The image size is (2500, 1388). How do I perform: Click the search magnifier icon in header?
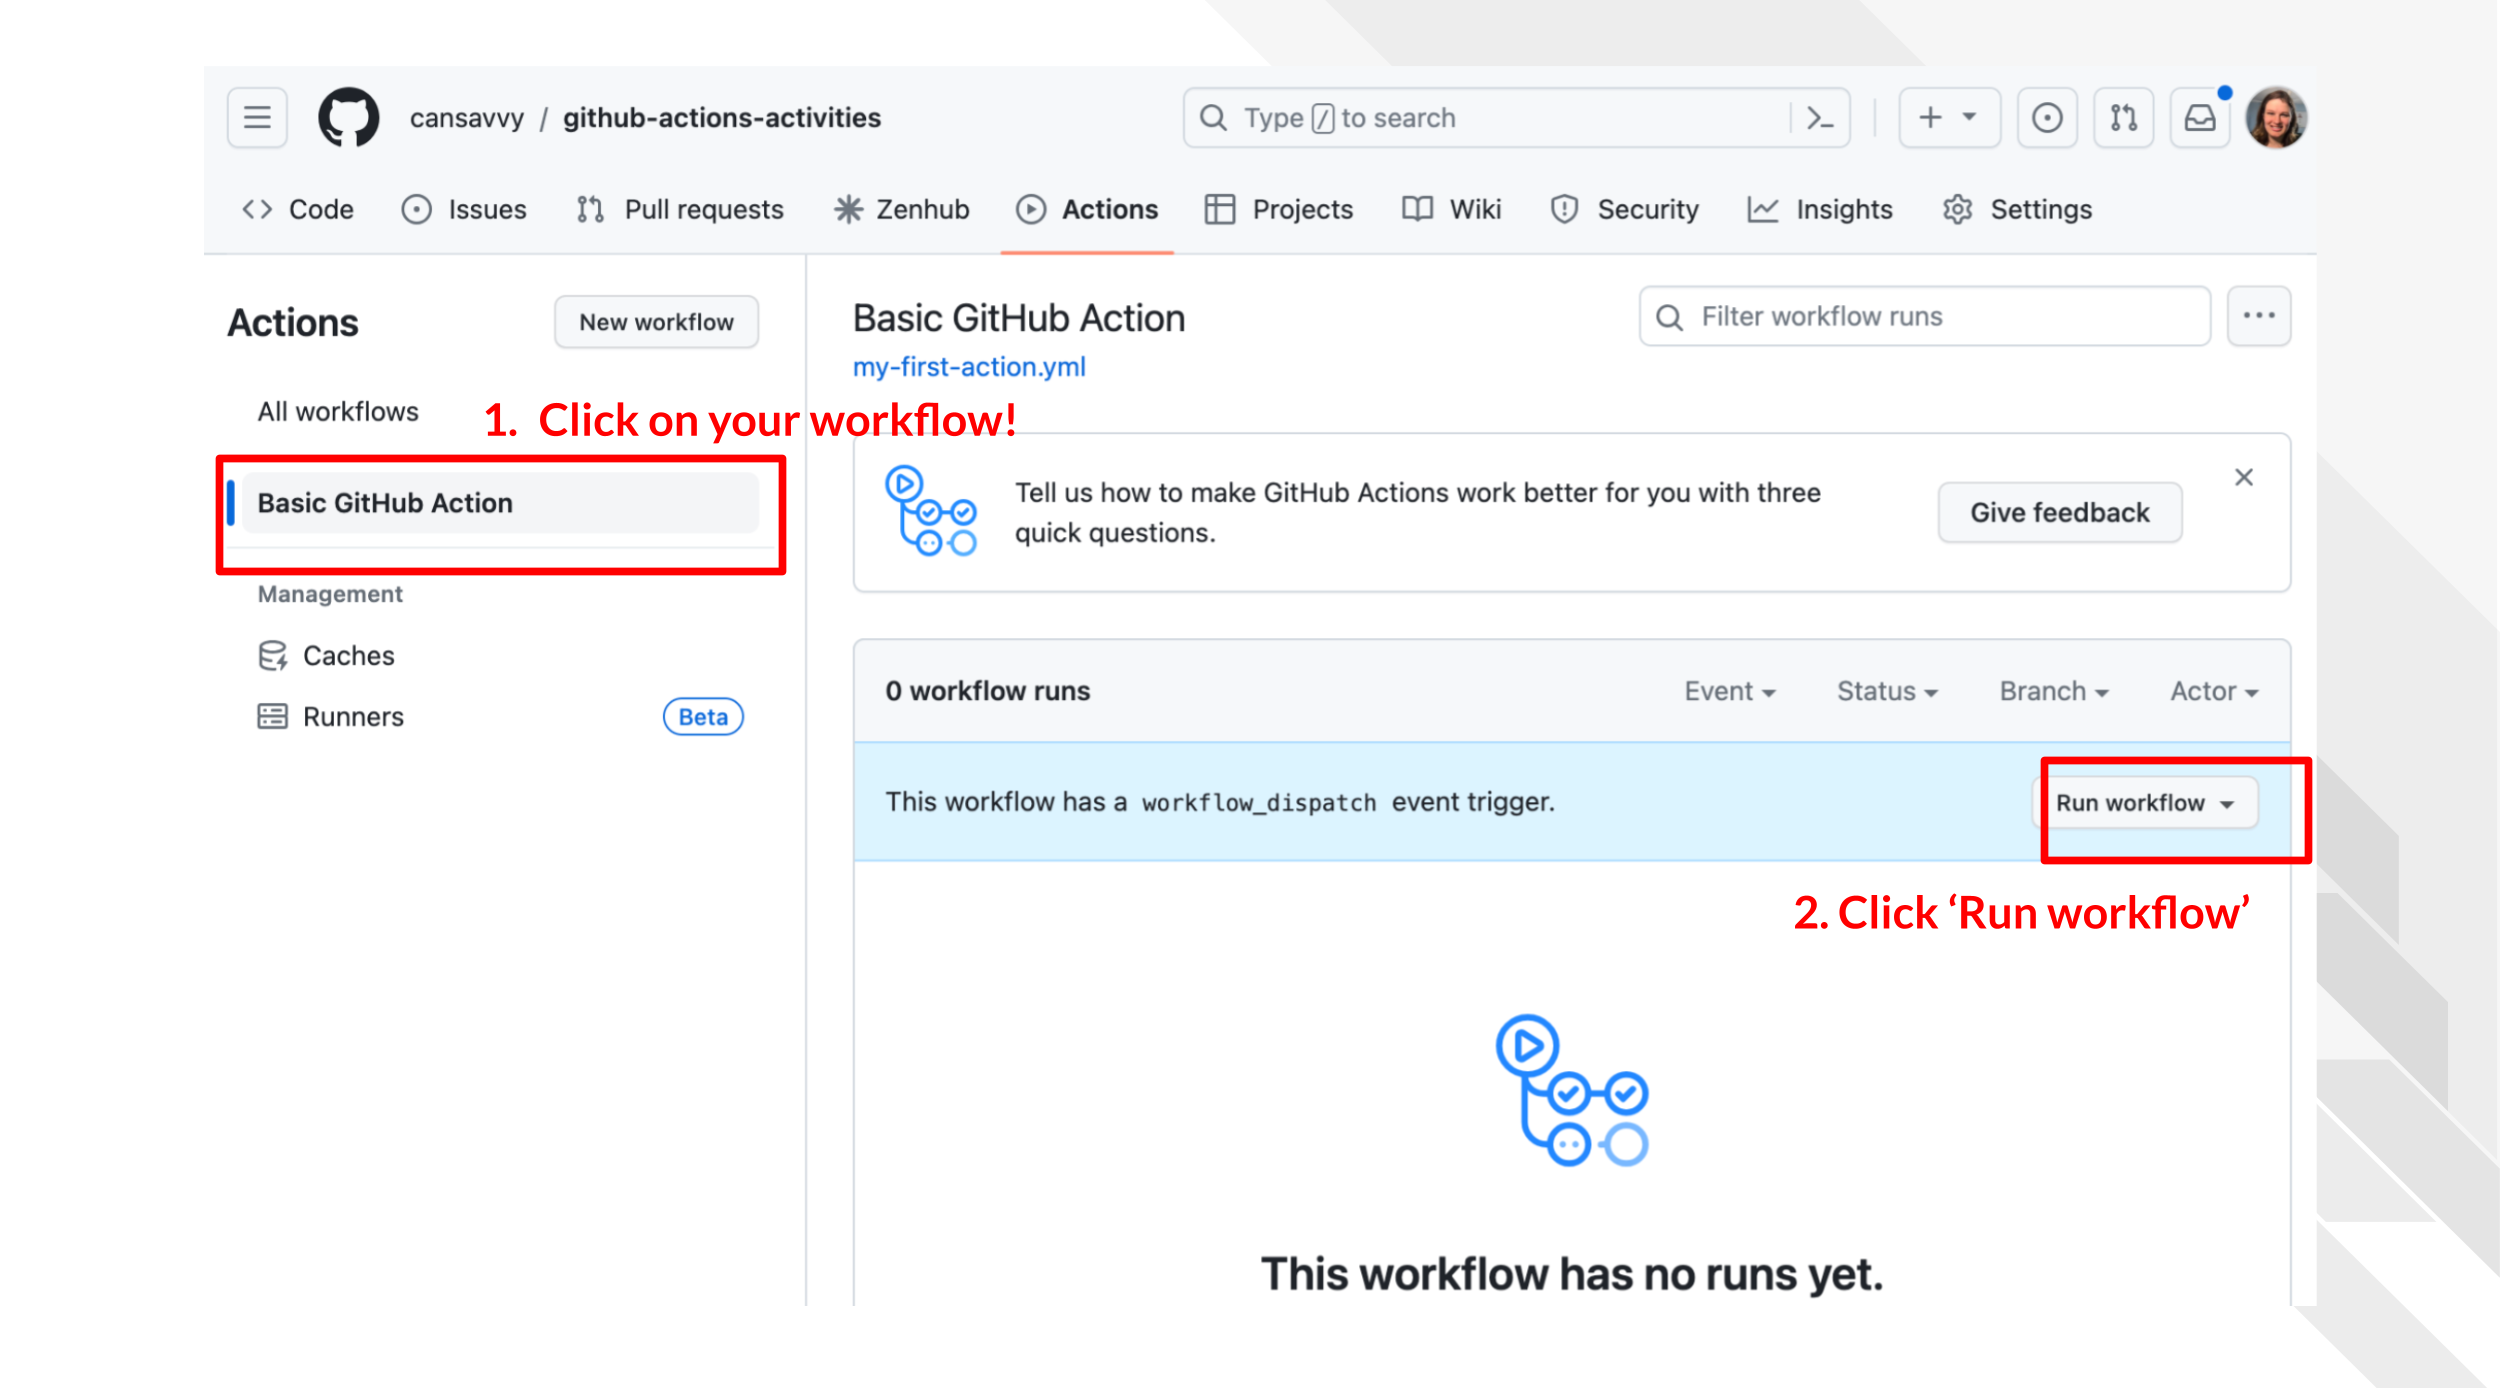click(1213, 118)
